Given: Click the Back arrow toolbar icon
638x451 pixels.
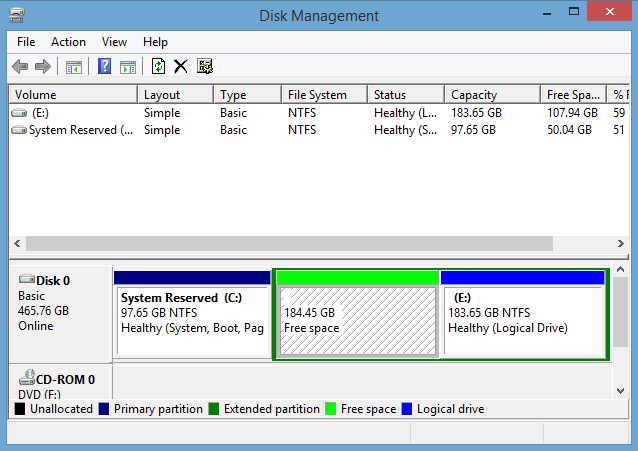Looking at the screenshot, I should tap(20, 66).
